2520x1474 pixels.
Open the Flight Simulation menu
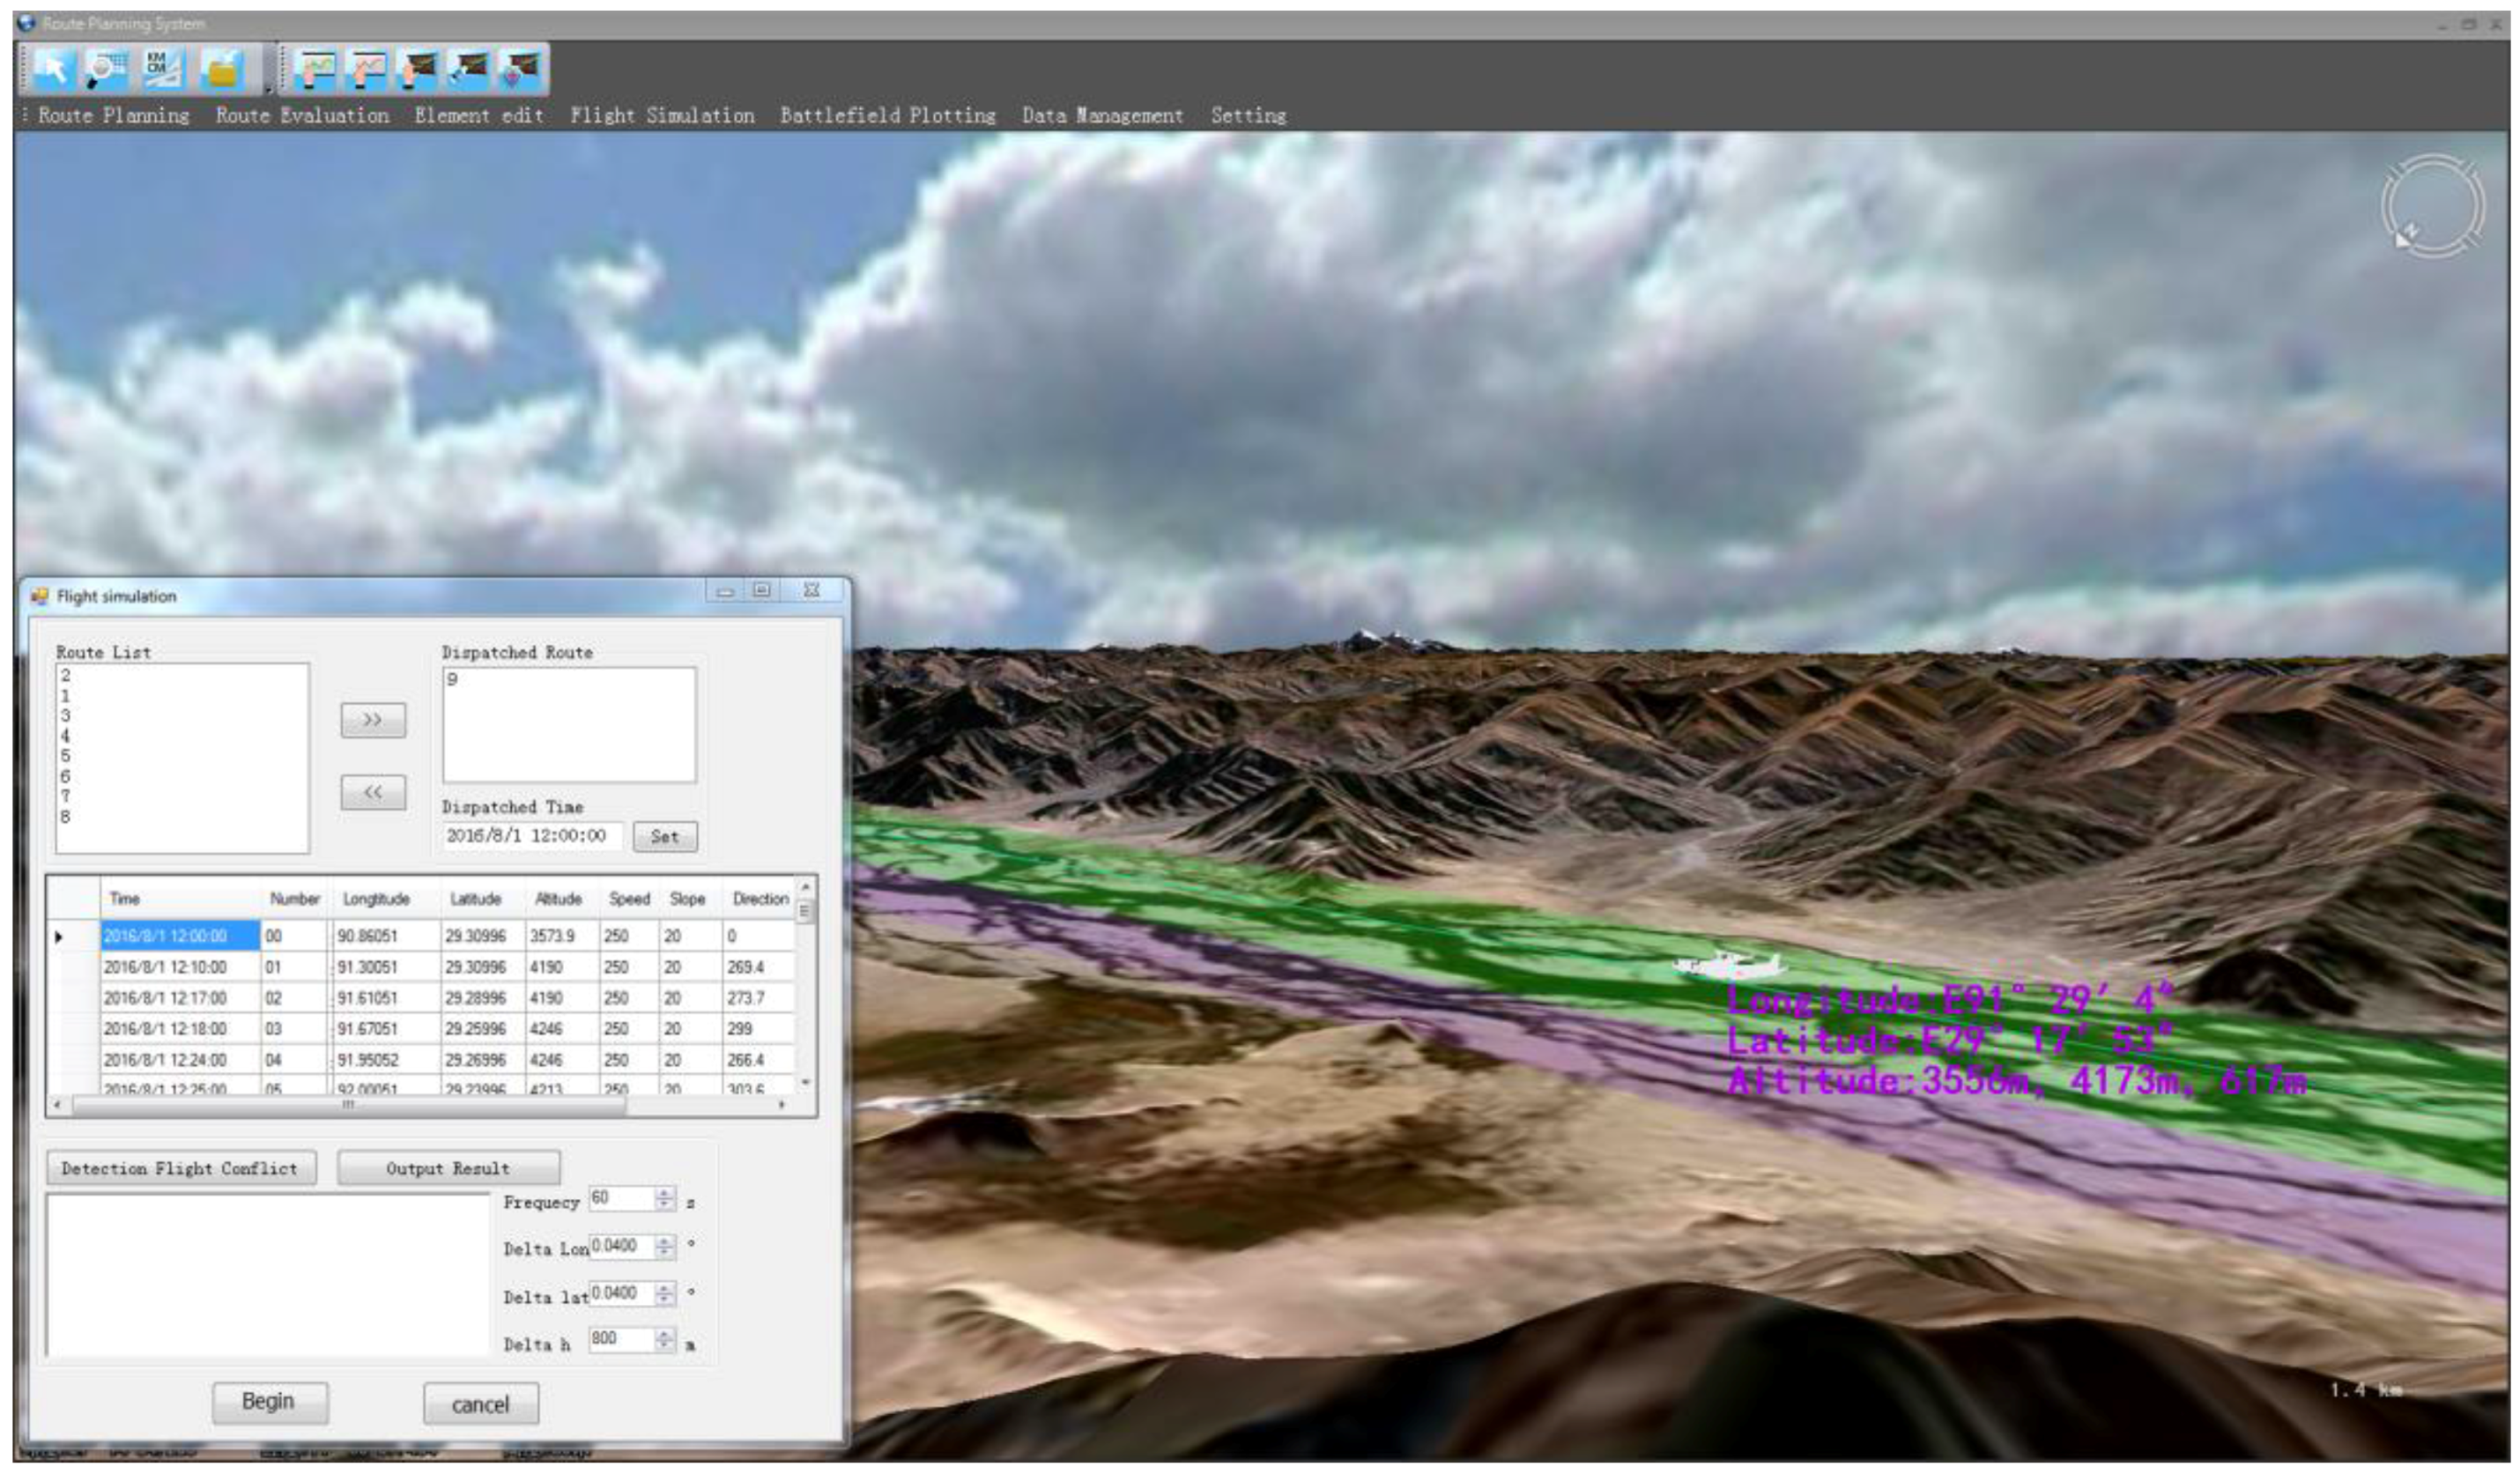662,116
